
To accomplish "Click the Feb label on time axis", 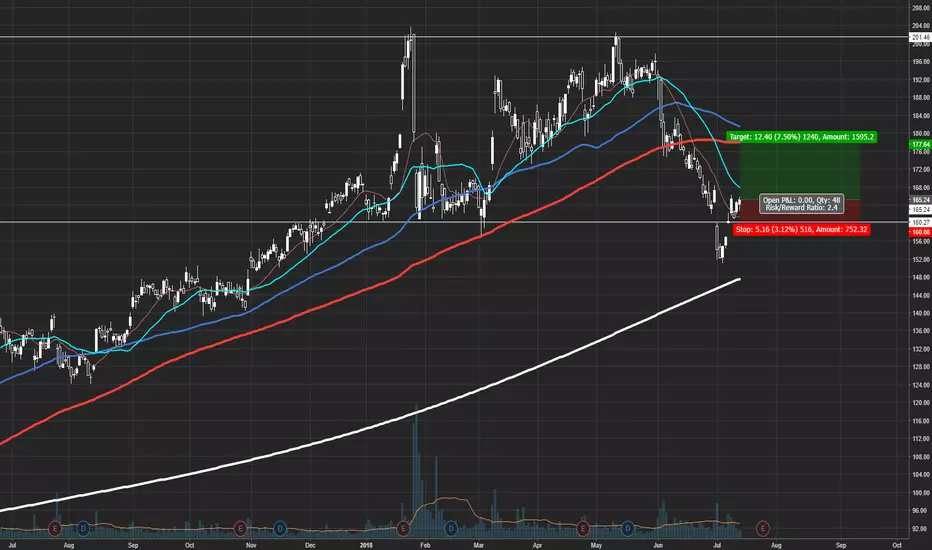I will tap(425, 545).
